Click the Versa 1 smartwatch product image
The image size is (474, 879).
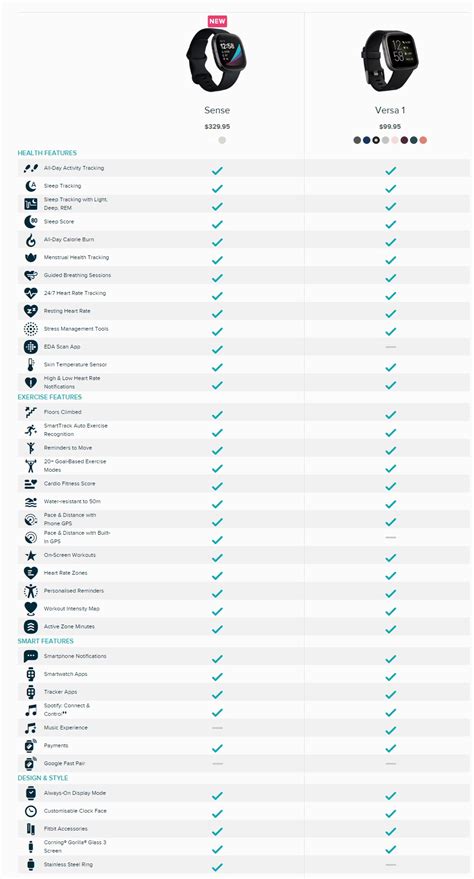(390, 61)
